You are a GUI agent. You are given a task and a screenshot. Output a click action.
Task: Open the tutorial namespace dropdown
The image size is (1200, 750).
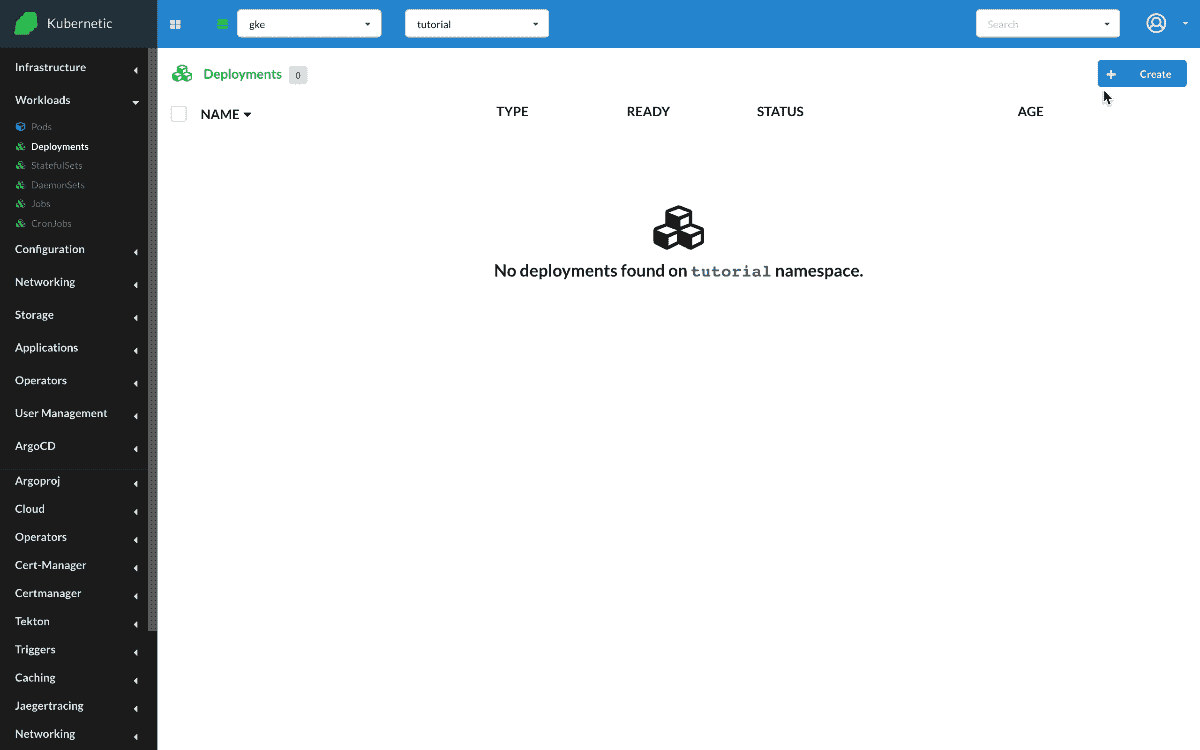click(x=476, y=23)
